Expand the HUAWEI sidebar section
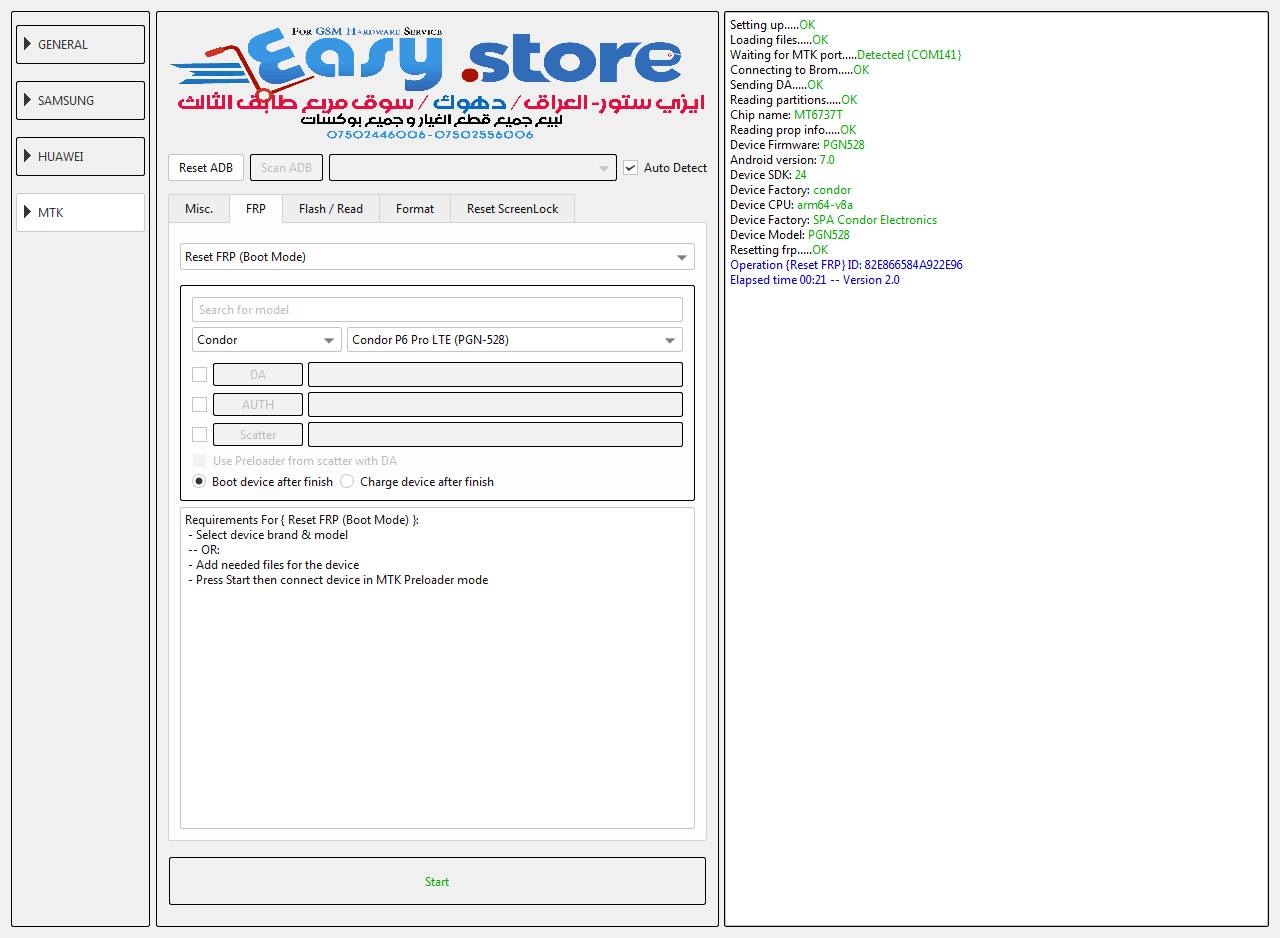This screenshot has height=938, width=1280. (80, 157)
